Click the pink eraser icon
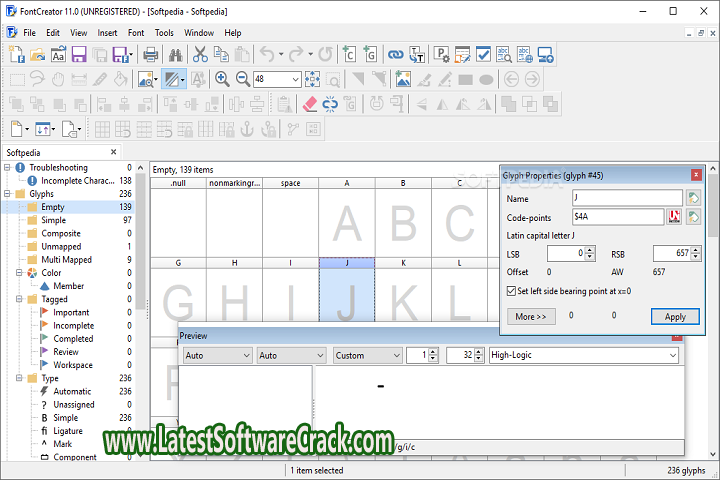The width and height of the screenshot is (720, 480). [309, 103]
